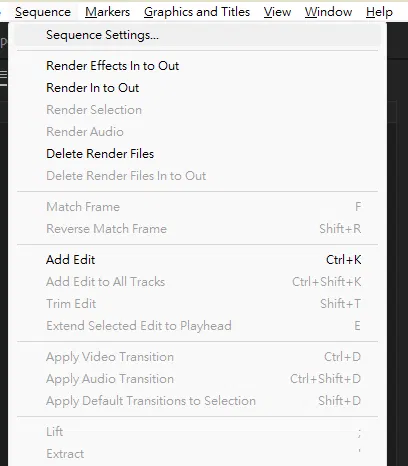Click the Lift menu entry

[x=197, y=432]
